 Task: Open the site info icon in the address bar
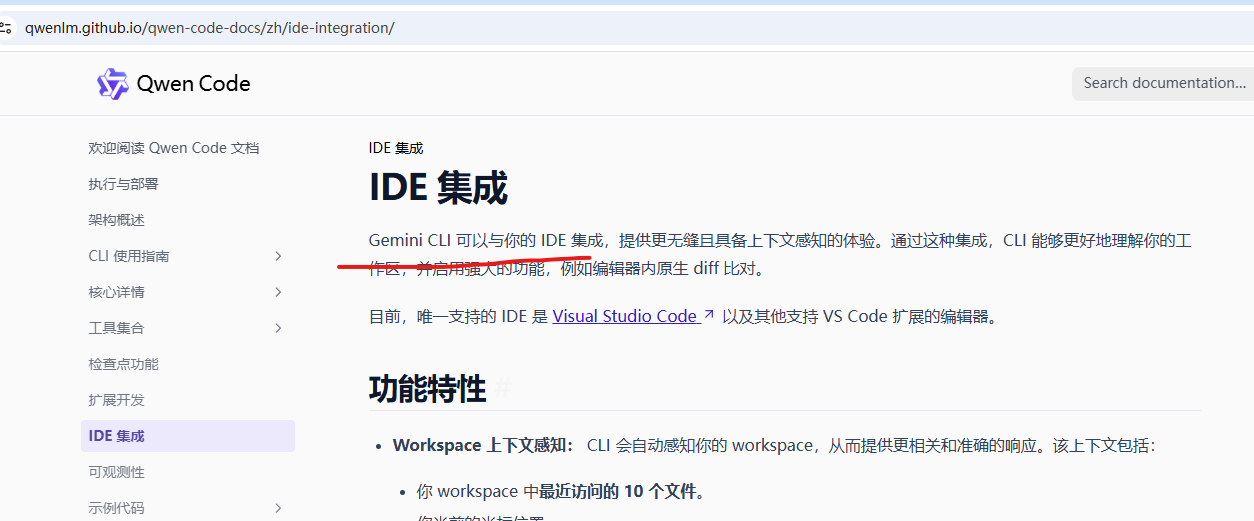[6, 28]
